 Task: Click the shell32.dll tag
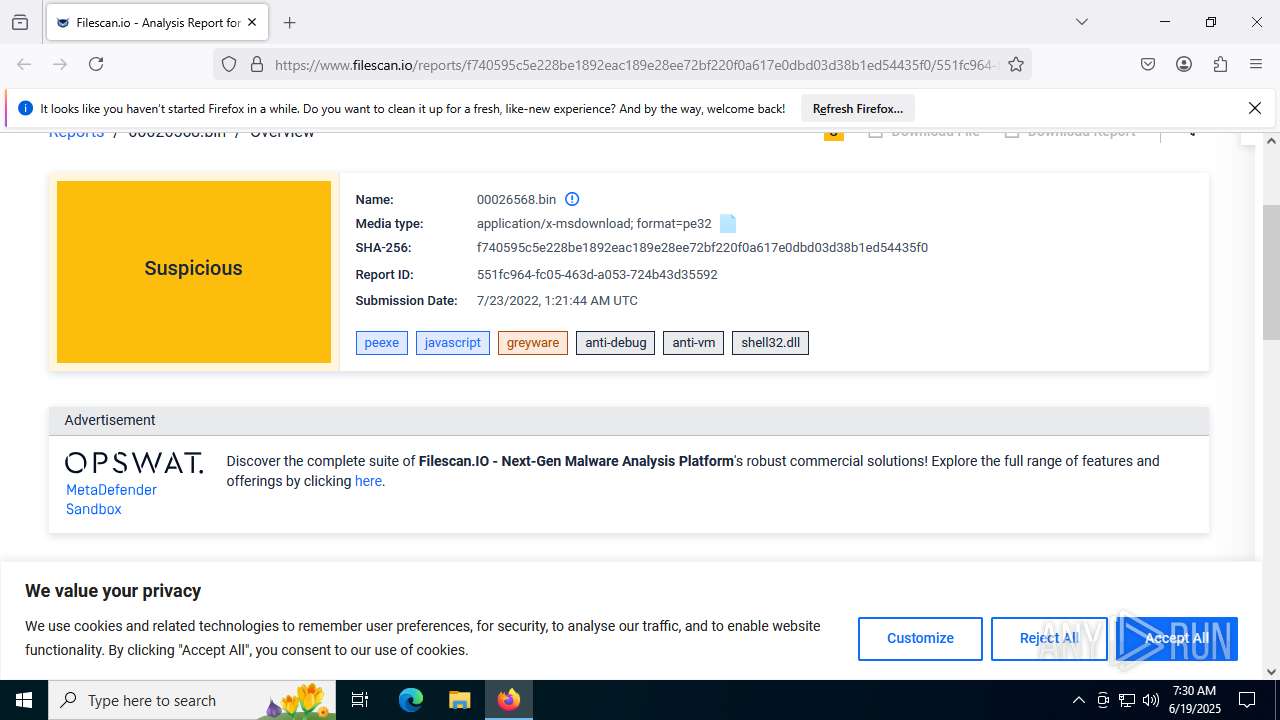pos(770,343)
